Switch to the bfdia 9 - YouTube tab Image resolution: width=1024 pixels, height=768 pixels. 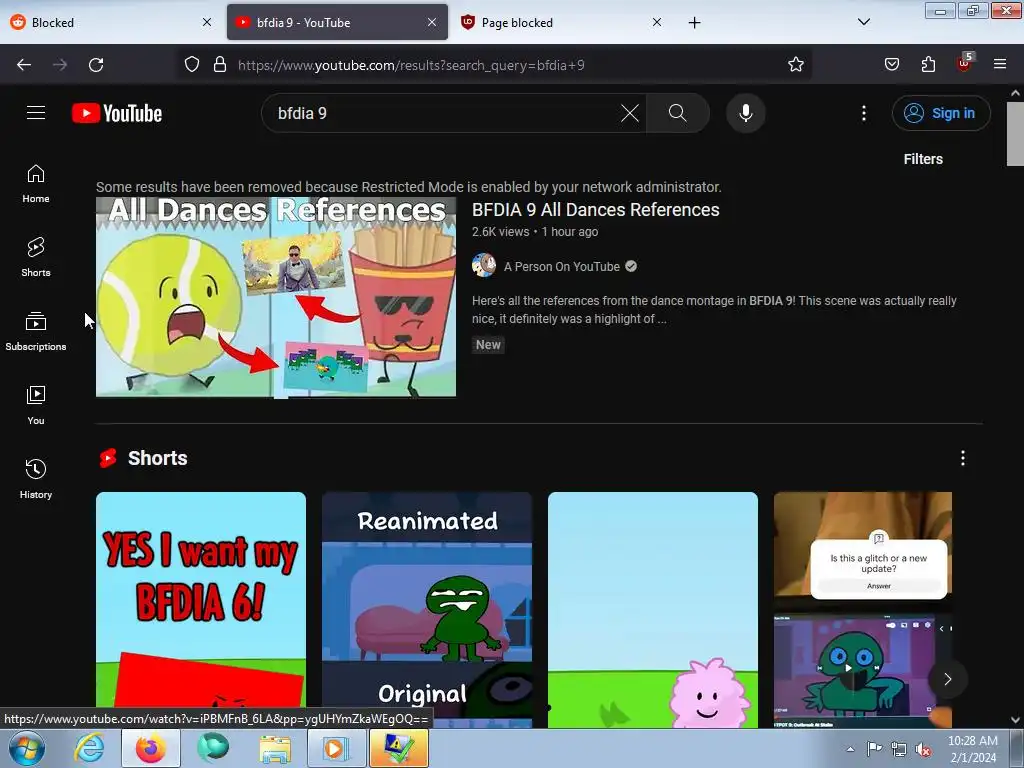[x=337, y=22]
